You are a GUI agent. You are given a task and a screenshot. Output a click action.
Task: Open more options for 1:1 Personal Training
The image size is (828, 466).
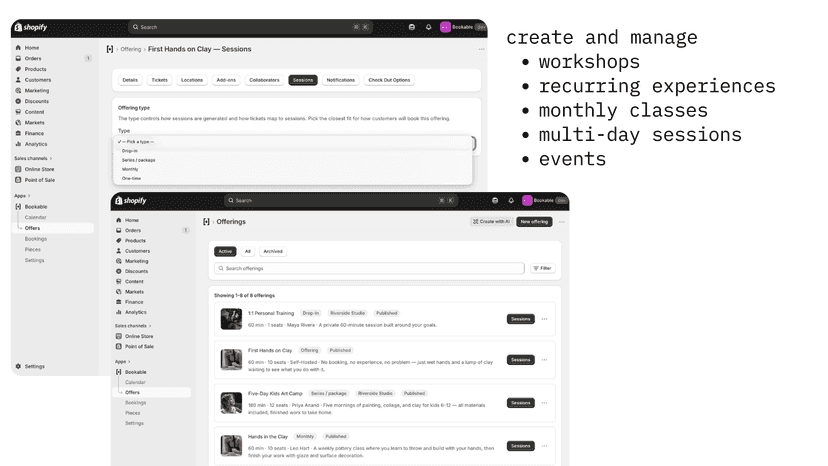pos(544,319)
